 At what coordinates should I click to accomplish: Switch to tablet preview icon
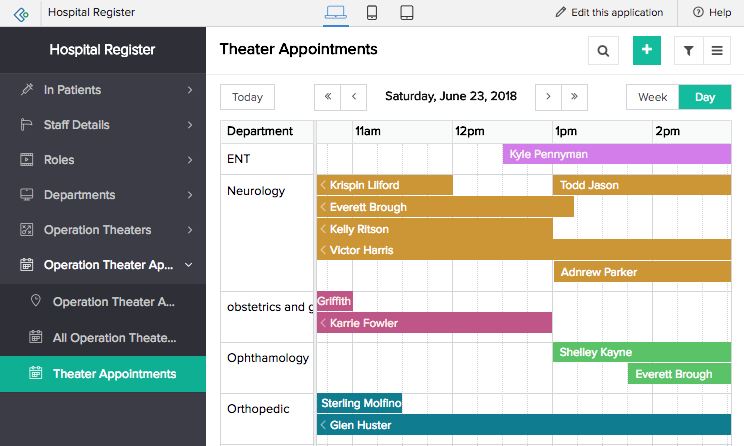coord(407,13)
